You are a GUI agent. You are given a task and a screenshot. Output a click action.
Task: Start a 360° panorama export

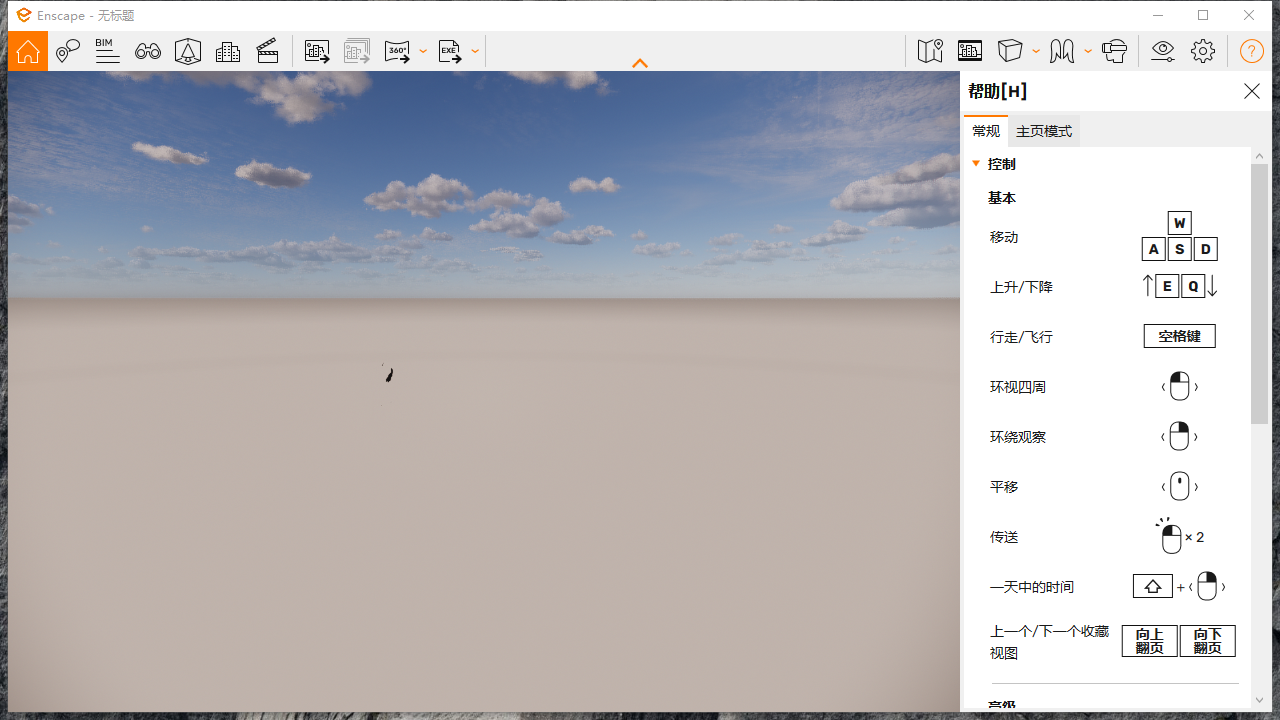click(x=397, y=51)
